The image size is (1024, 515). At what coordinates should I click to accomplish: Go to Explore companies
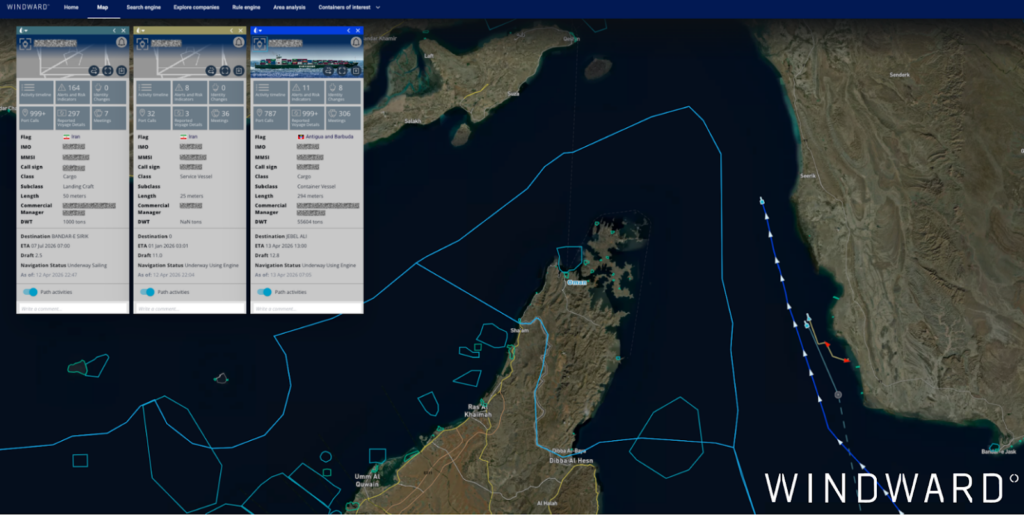coord(197,7)
